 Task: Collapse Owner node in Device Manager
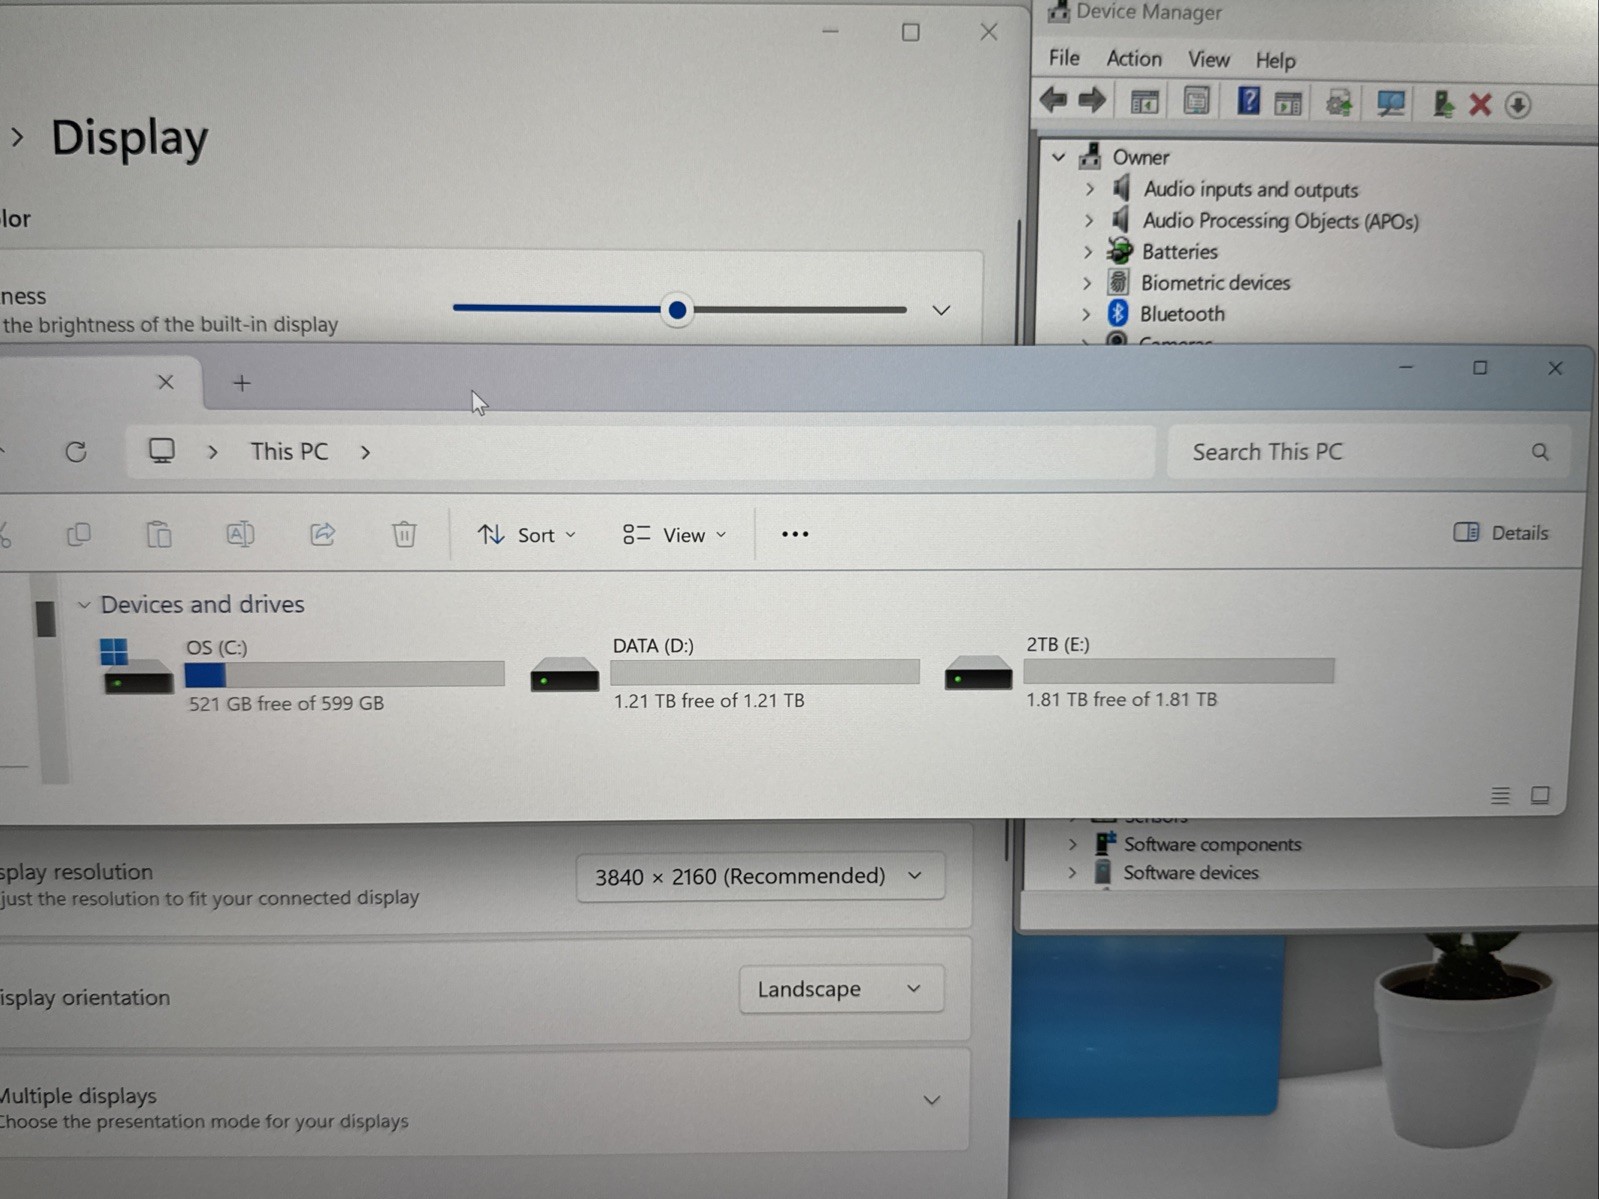[x=1058, y=157]
